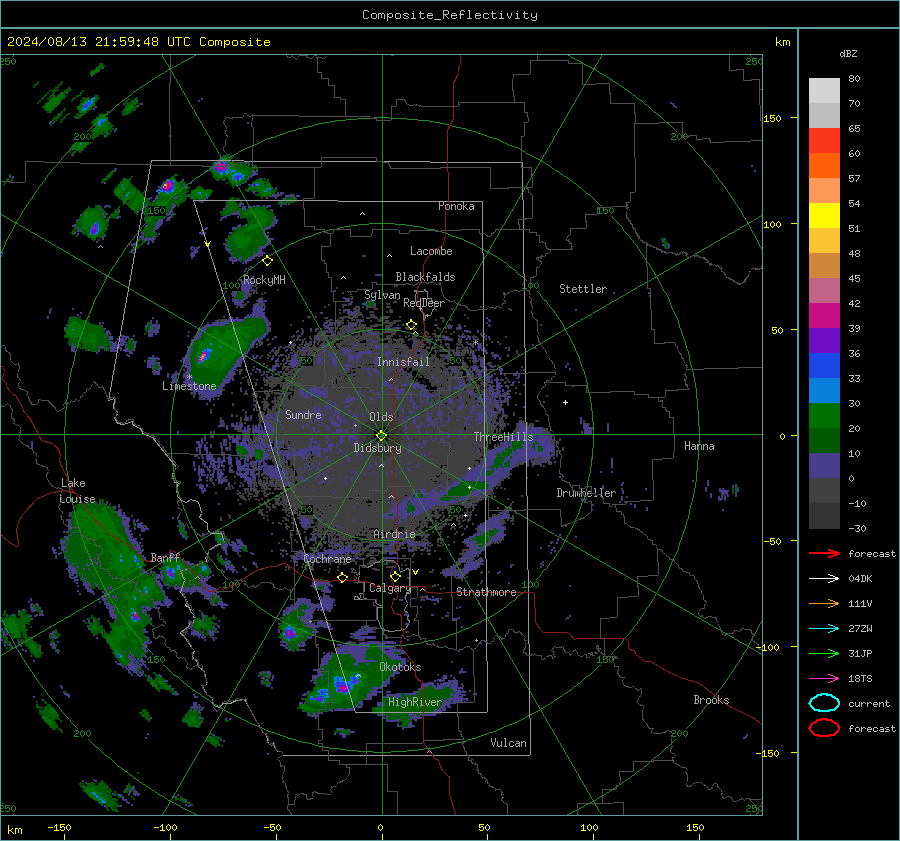
Task: Select the red 65 dBZ color swatch
Action: pyautogui.click(x=824, y=141)
